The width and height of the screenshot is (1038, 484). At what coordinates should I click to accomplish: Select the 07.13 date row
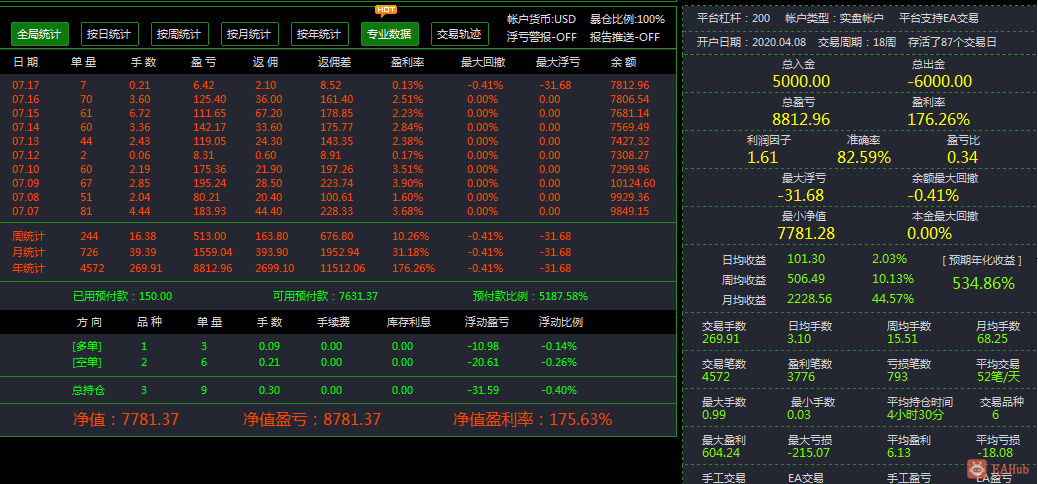point(338,141)
